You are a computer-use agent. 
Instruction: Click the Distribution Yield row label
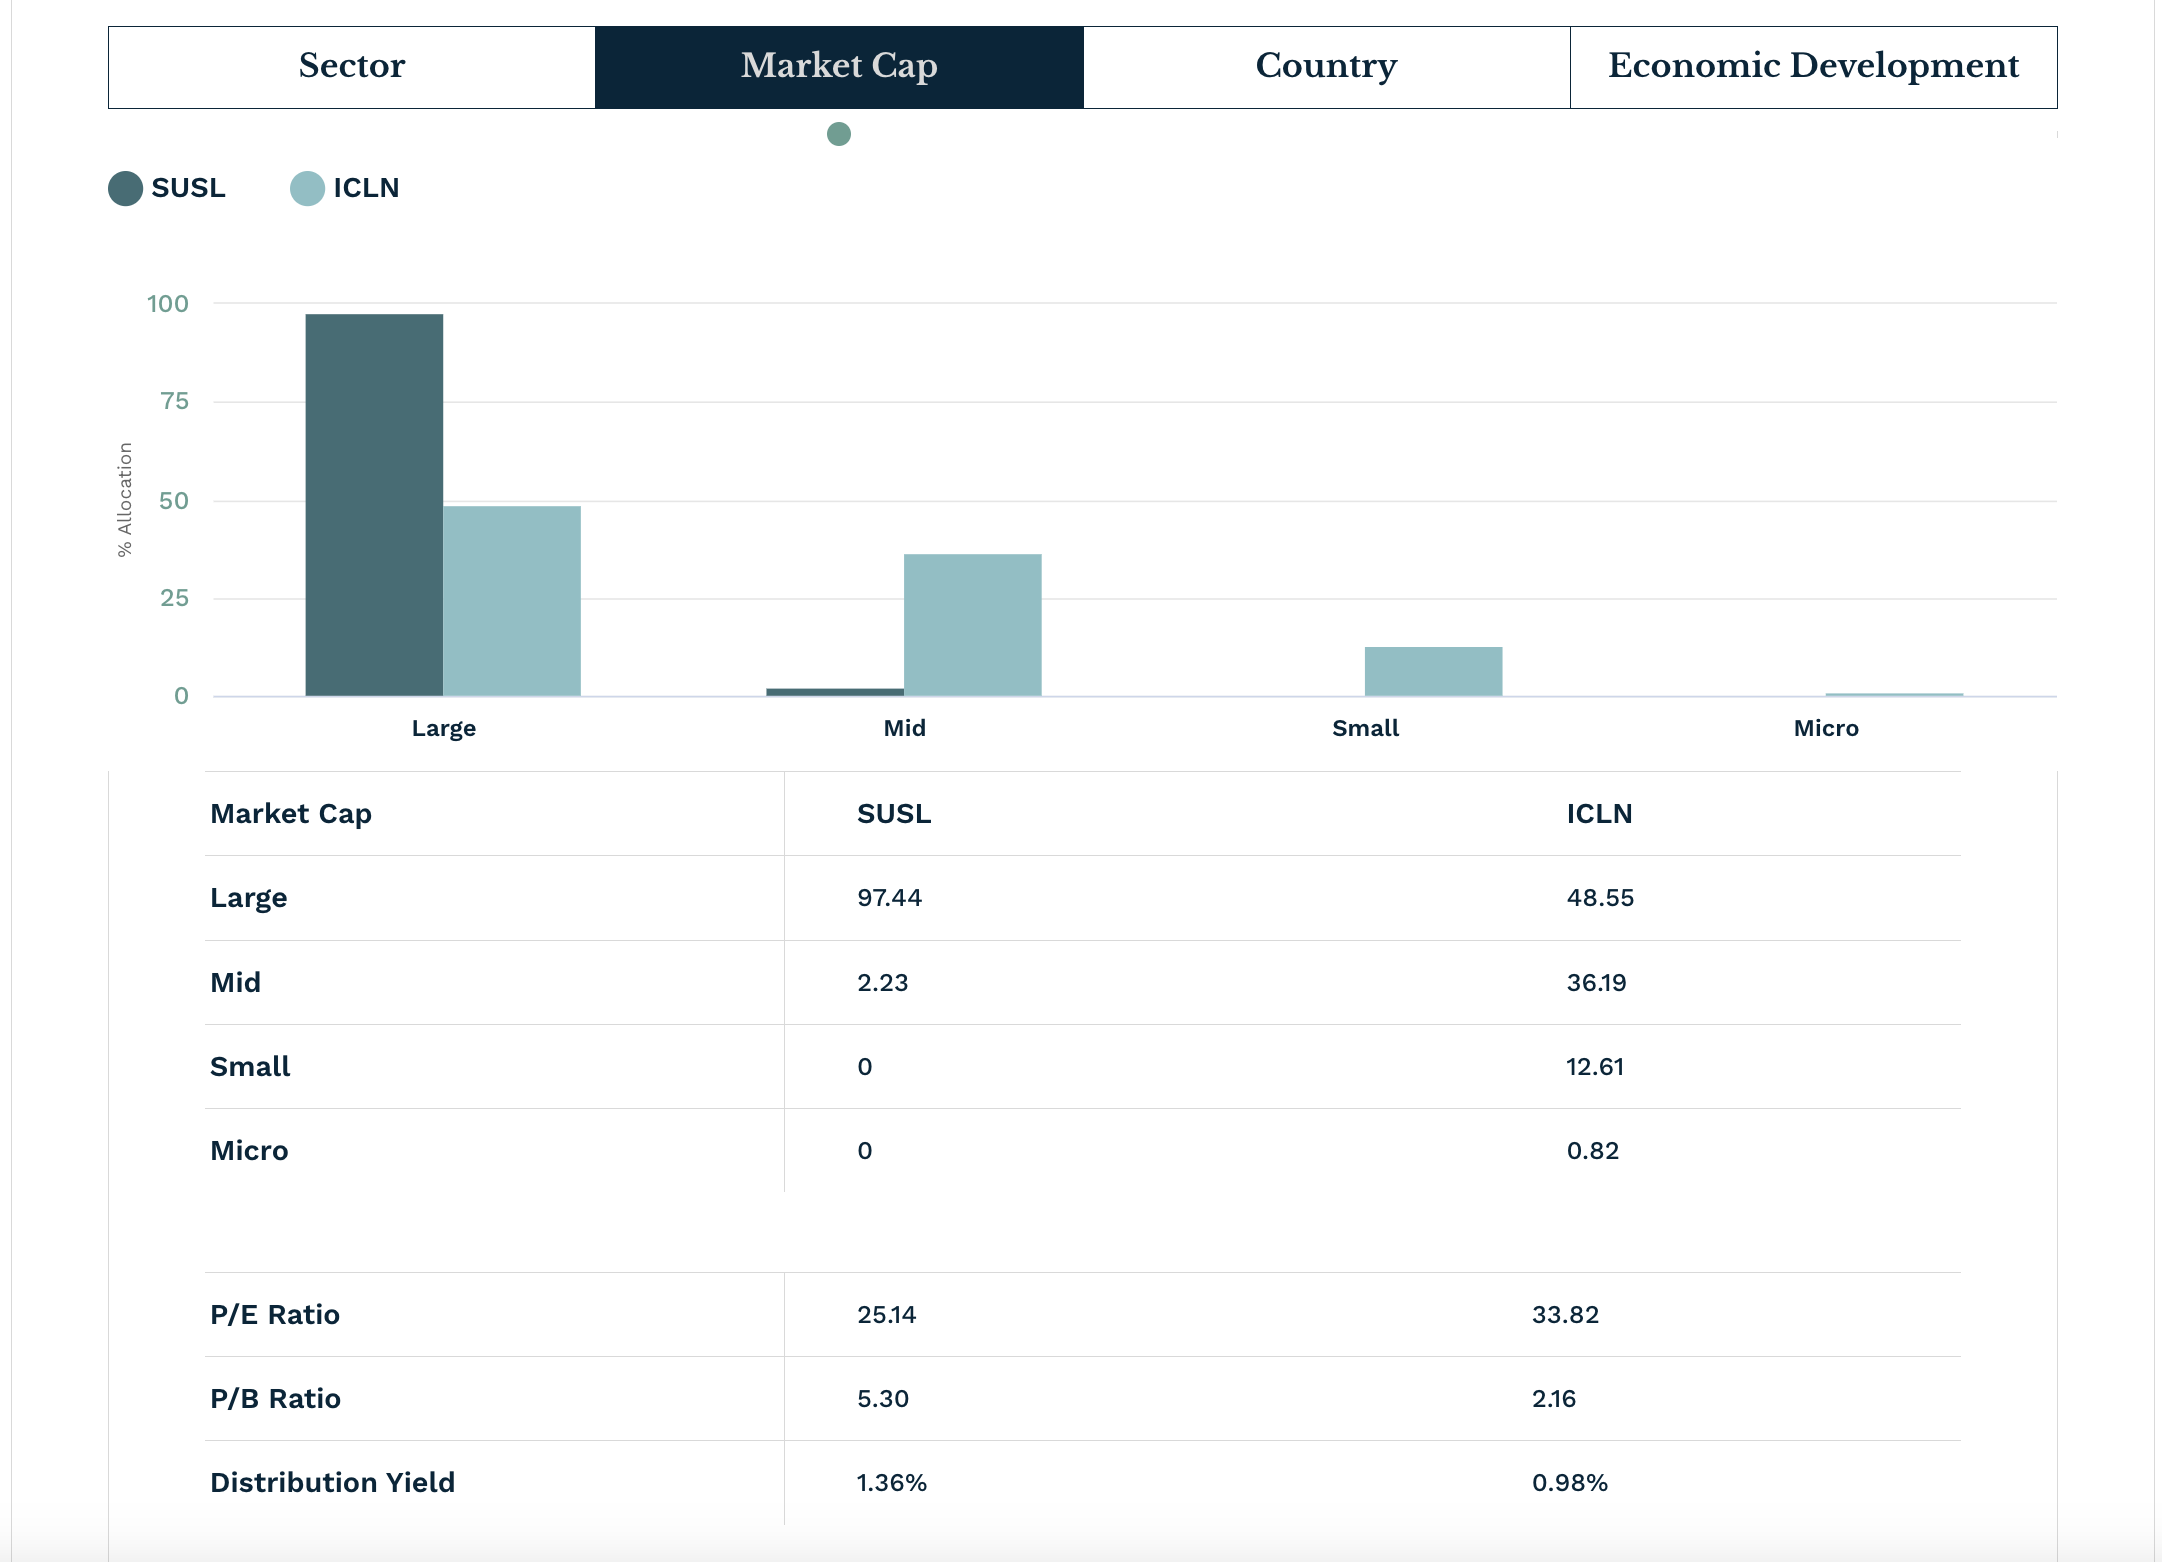click(x=333, y=1482)
